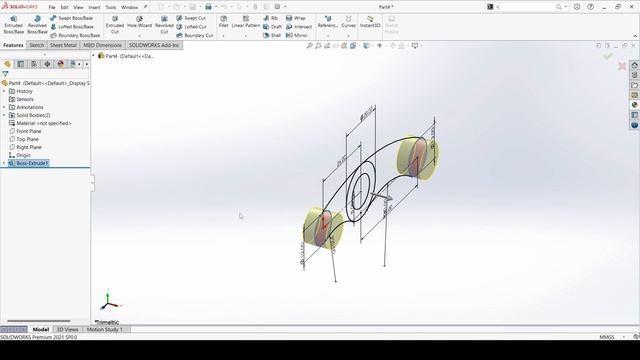Viewport: 640px width, 360px height.
Task: Select the Wrap tool
Action: click(296, 18)
